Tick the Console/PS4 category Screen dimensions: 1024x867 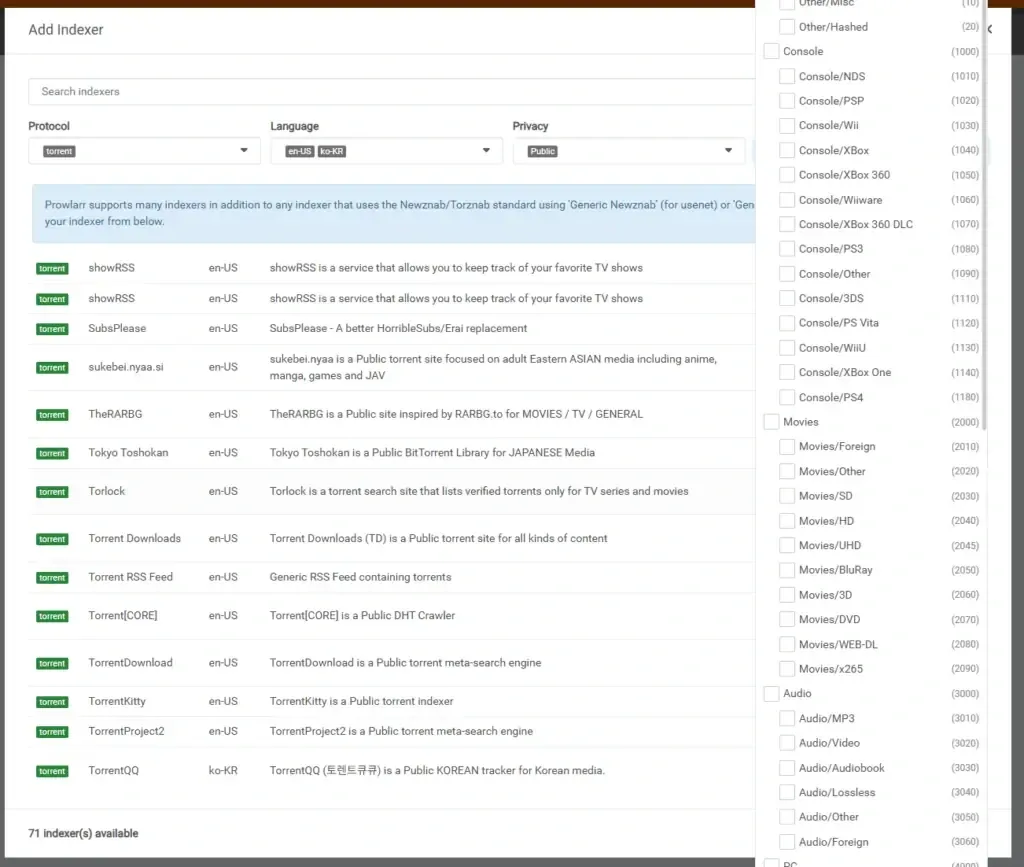786,397
